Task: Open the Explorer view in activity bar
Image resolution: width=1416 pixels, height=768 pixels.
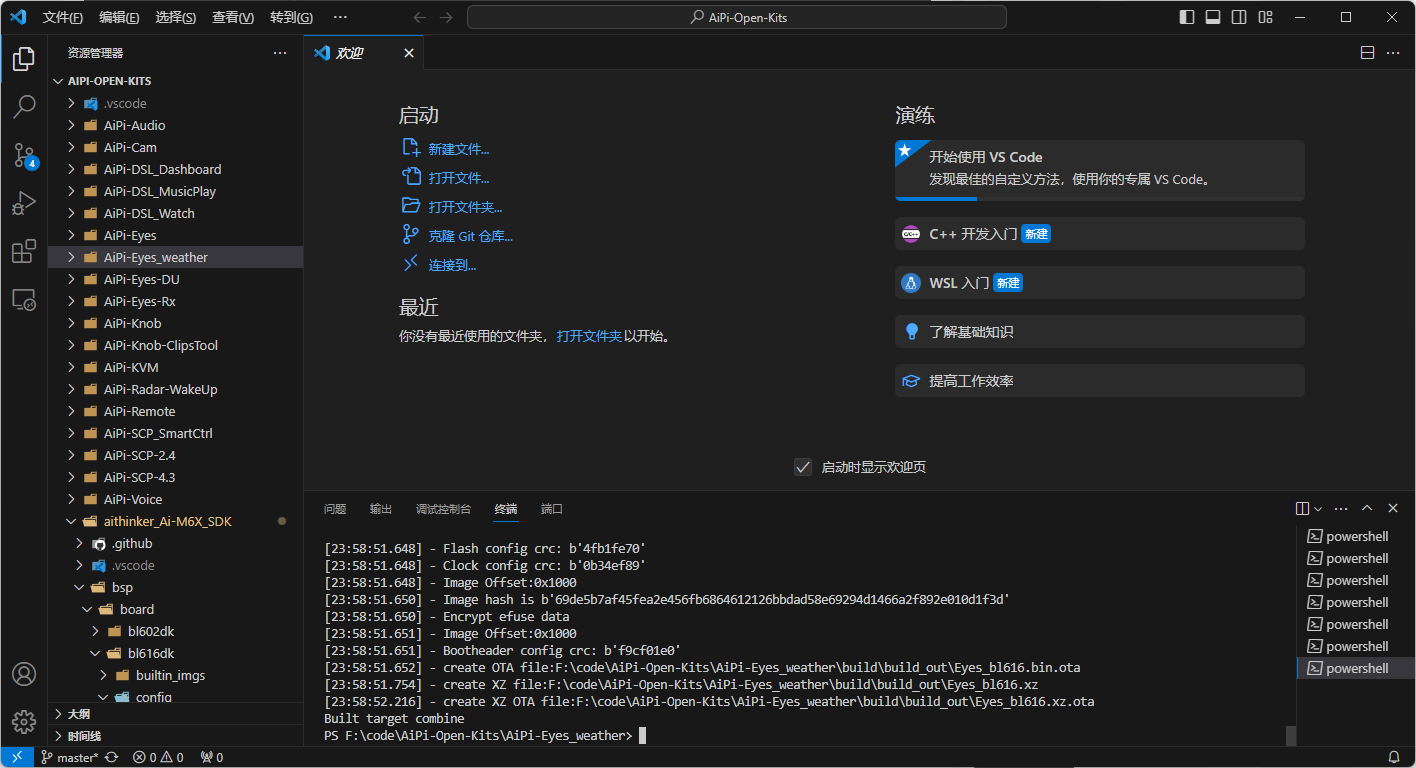Action: (x=24, y=58)
